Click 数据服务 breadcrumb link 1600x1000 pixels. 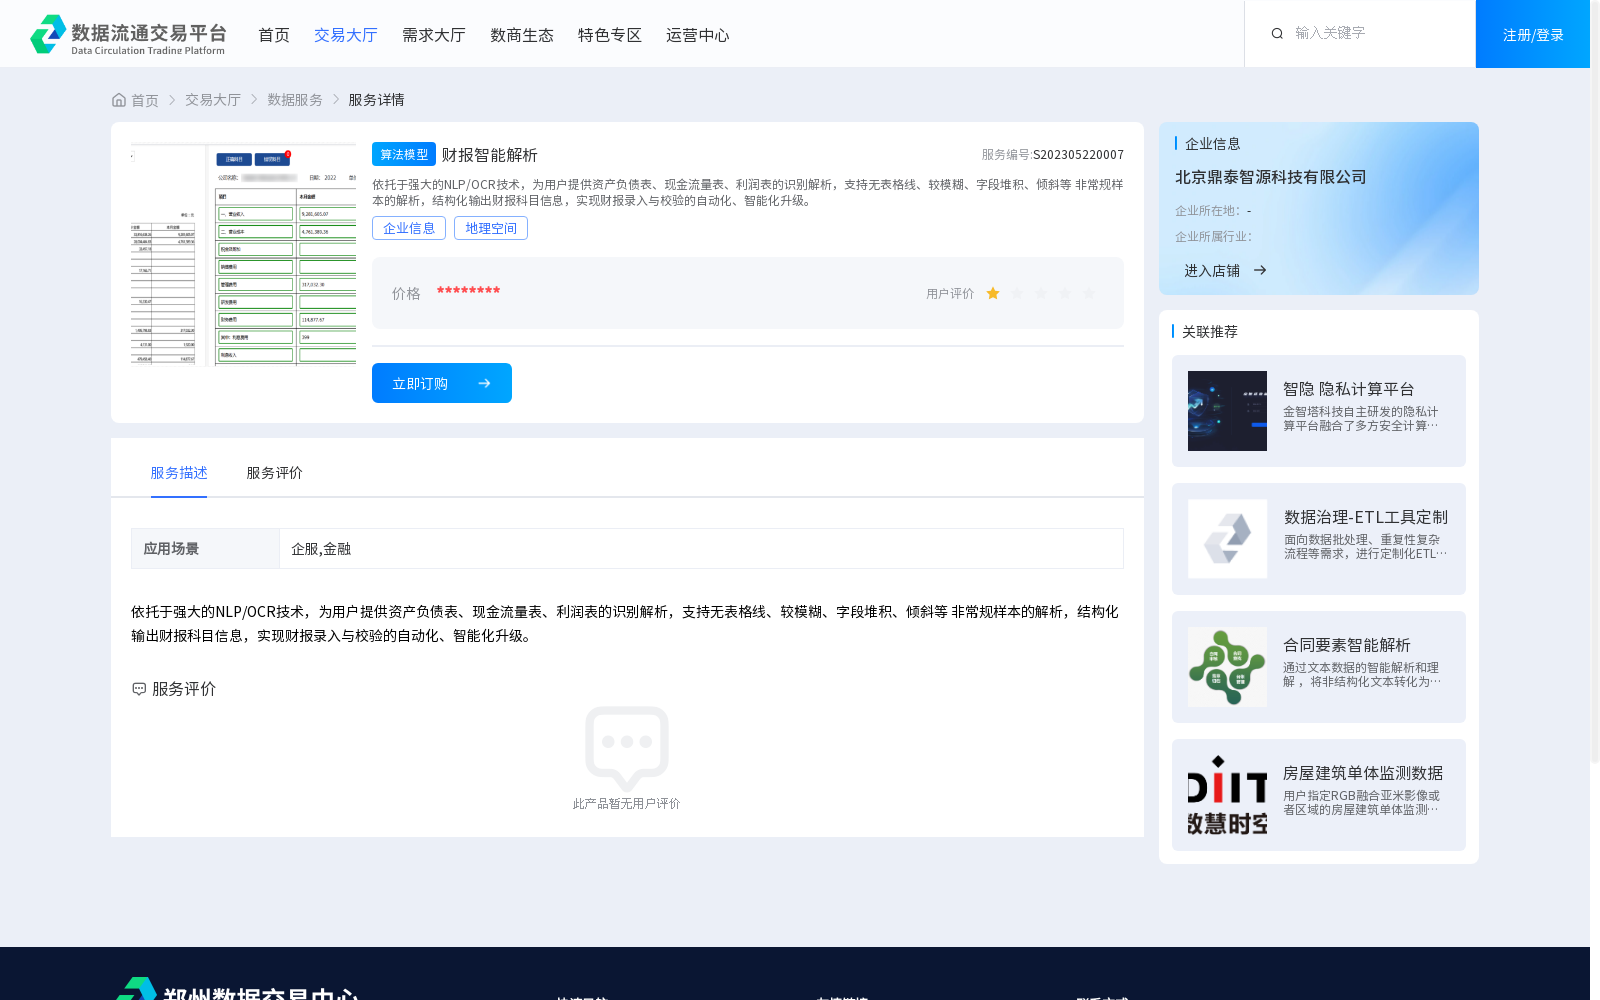295,100
